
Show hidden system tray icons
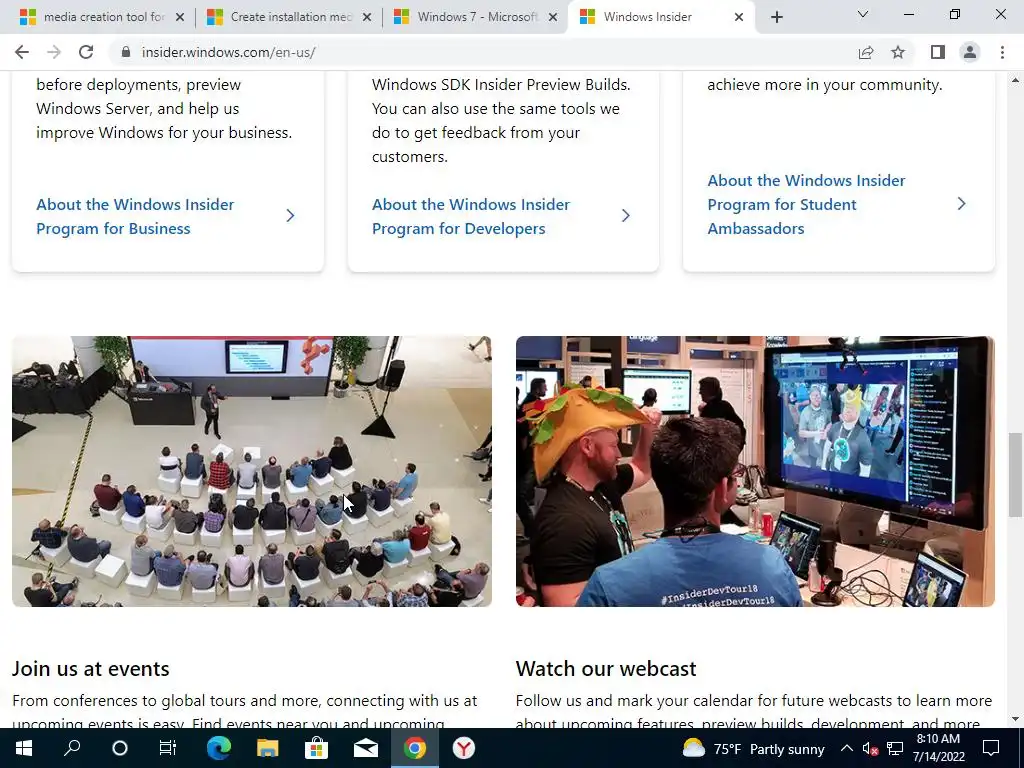[x=846, y=748]
